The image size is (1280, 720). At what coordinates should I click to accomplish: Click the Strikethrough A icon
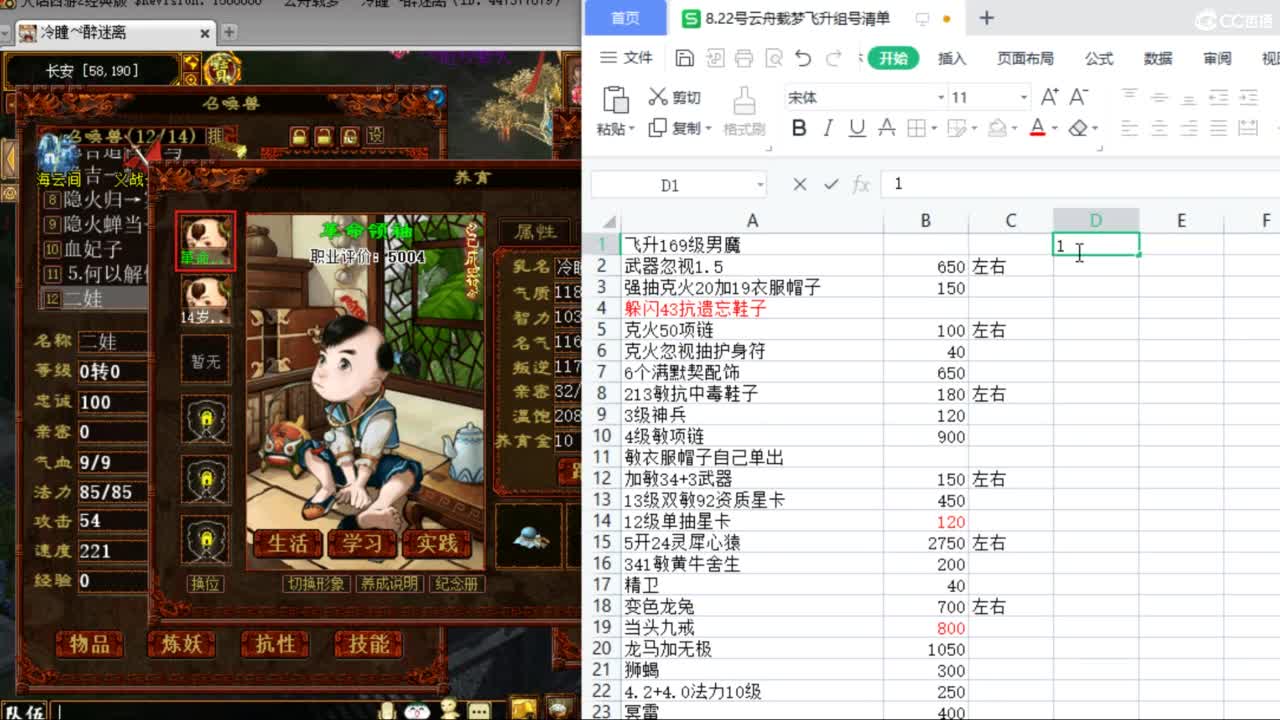click(886, 128)
